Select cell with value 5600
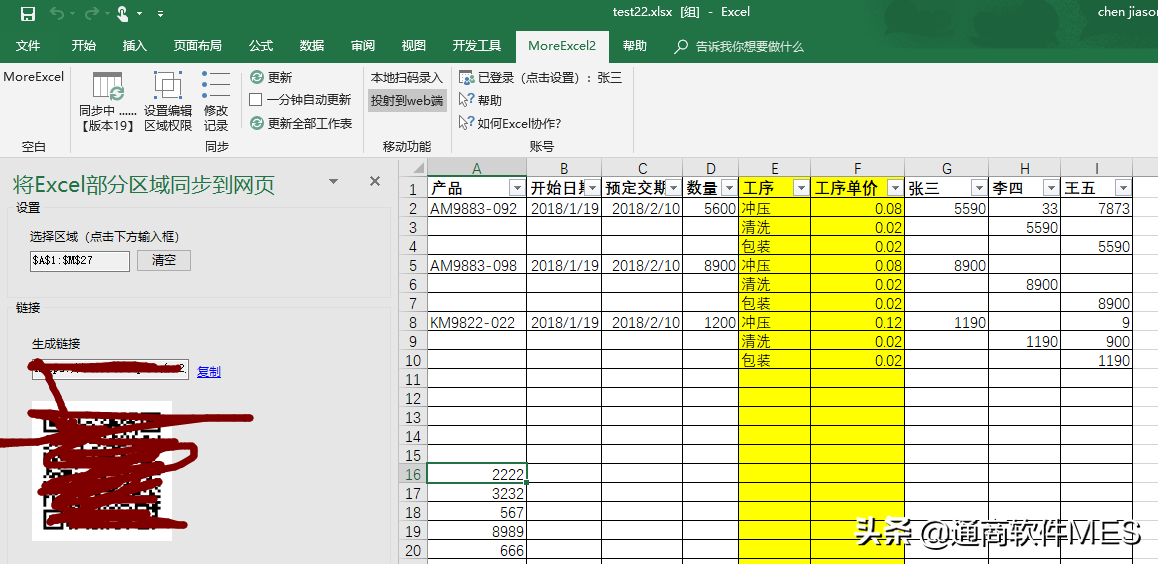The image size is (1158, 564). click(710, 208)
